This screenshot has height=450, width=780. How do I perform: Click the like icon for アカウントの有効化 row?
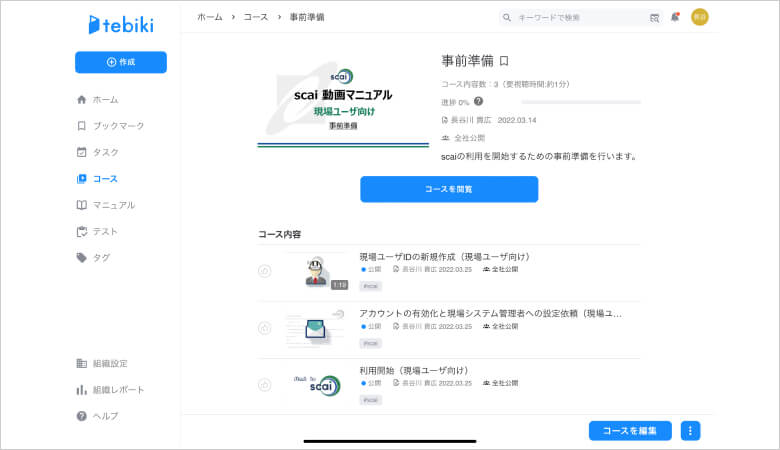point(265,328)
